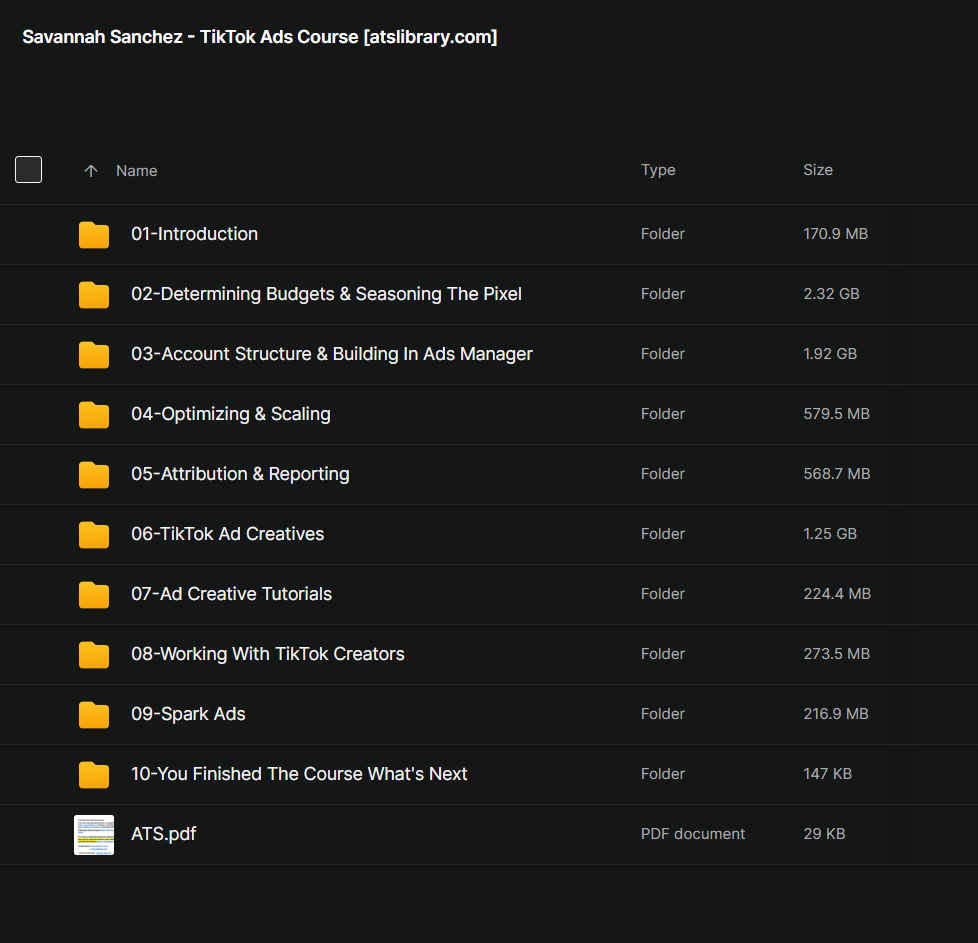Click the folder icon for 10-You Finished The Course
Image resolution: width=978 pixels, height=943 pixels.
94,774
